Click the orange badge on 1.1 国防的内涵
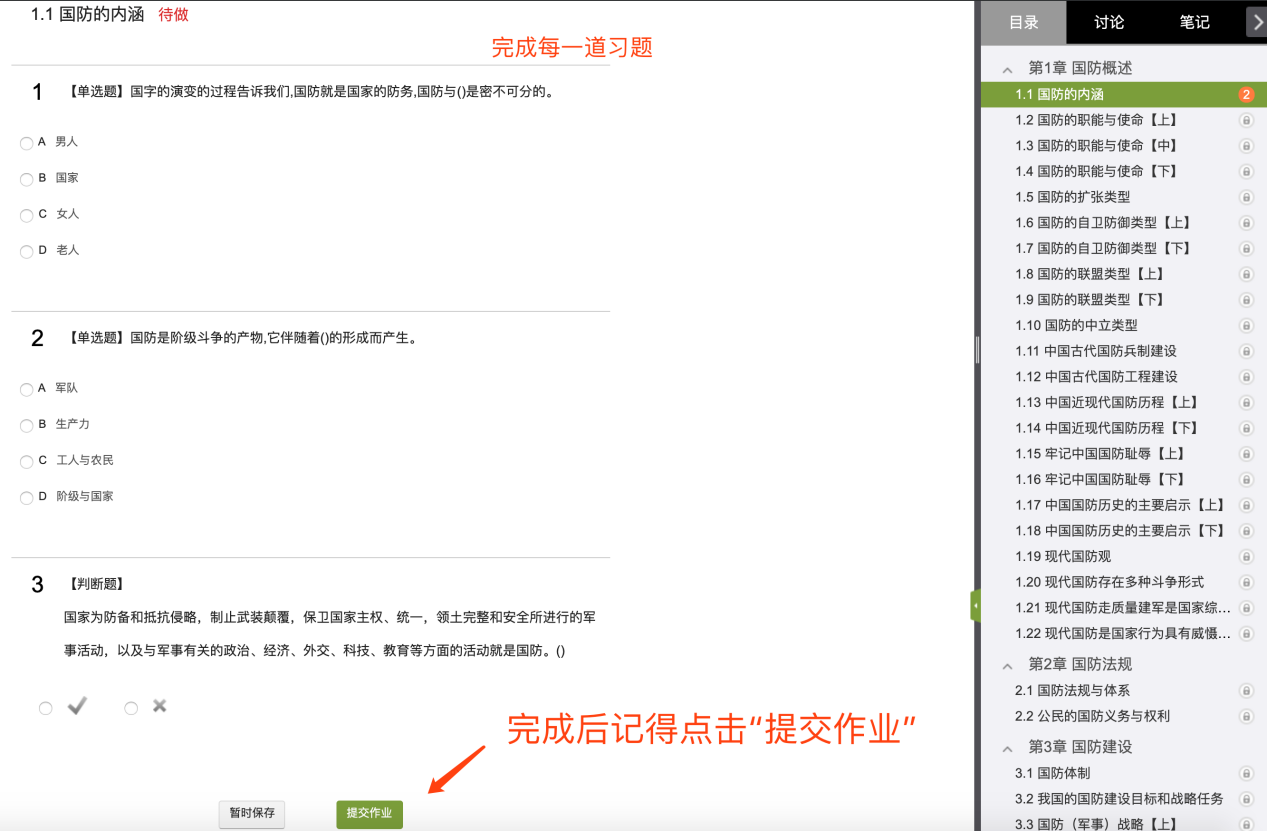1267x831 pixels. [1246, 95]
